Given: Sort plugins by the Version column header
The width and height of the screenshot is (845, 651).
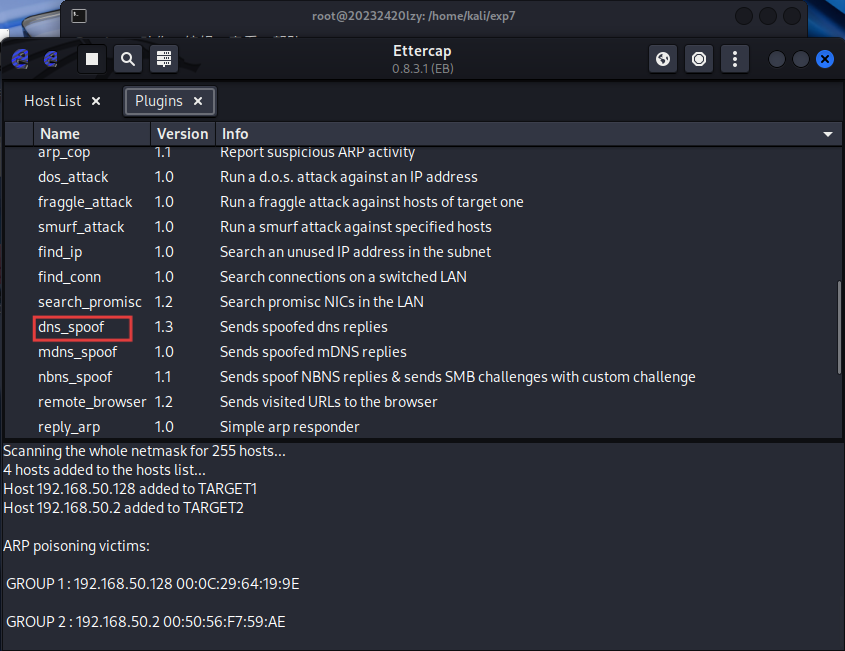Looking at the screenshot, I should tap(183, 134).
